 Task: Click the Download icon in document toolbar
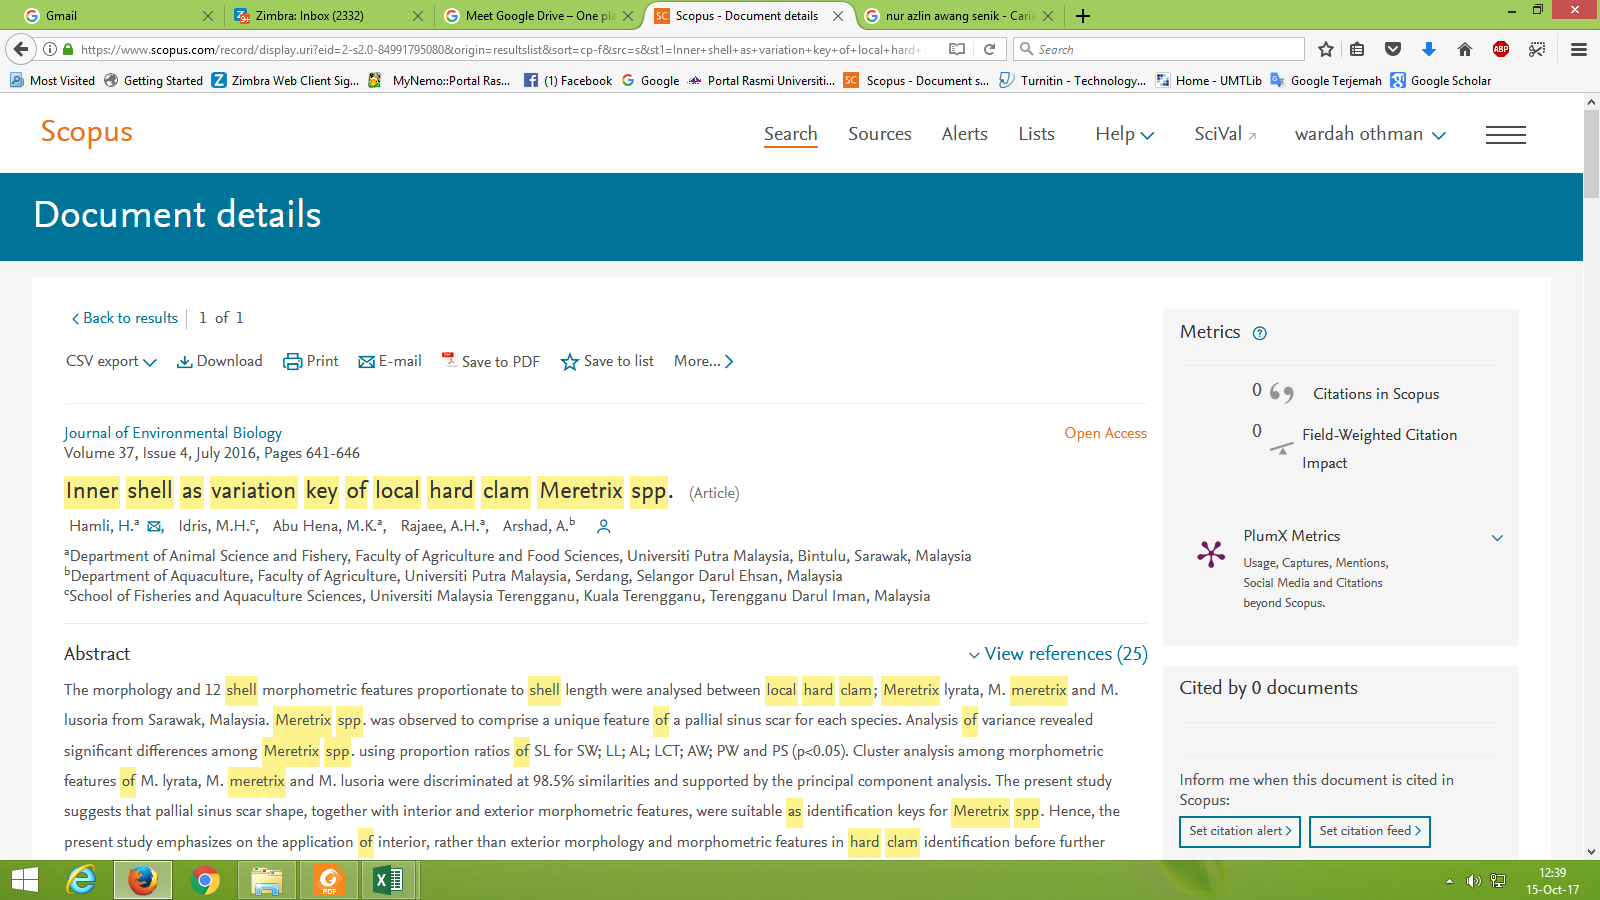185,362
